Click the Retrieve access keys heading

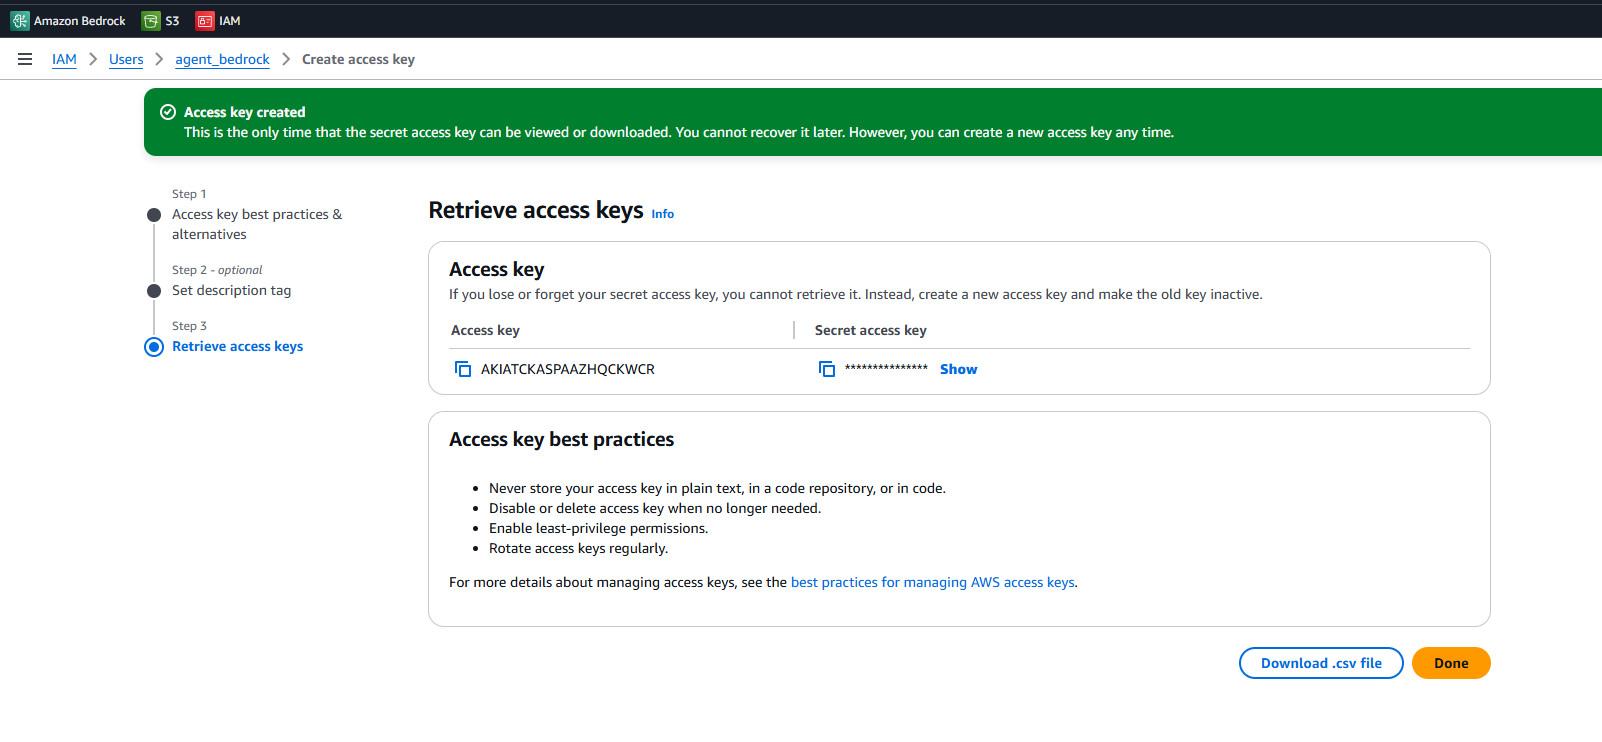pyautogui.click(x=536, y=210)
